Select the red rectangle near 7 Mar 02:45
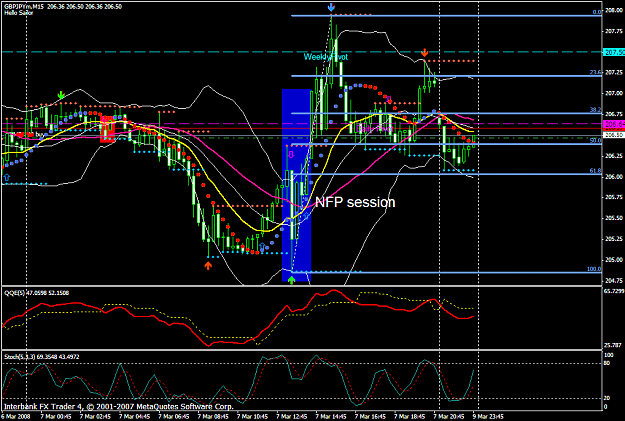The height and width of the screenshot is (421, 625). tap(107, 129)
